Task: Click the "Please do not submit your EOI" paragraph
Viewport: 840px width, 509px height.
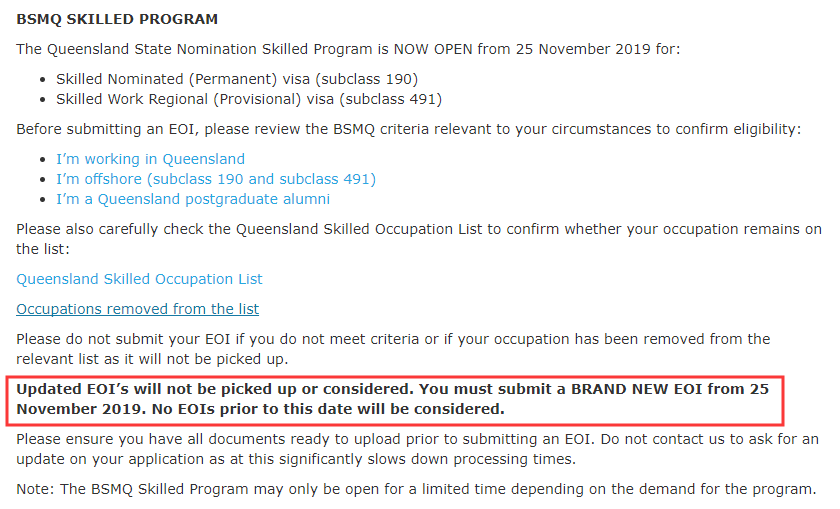Action: (392, 339)
